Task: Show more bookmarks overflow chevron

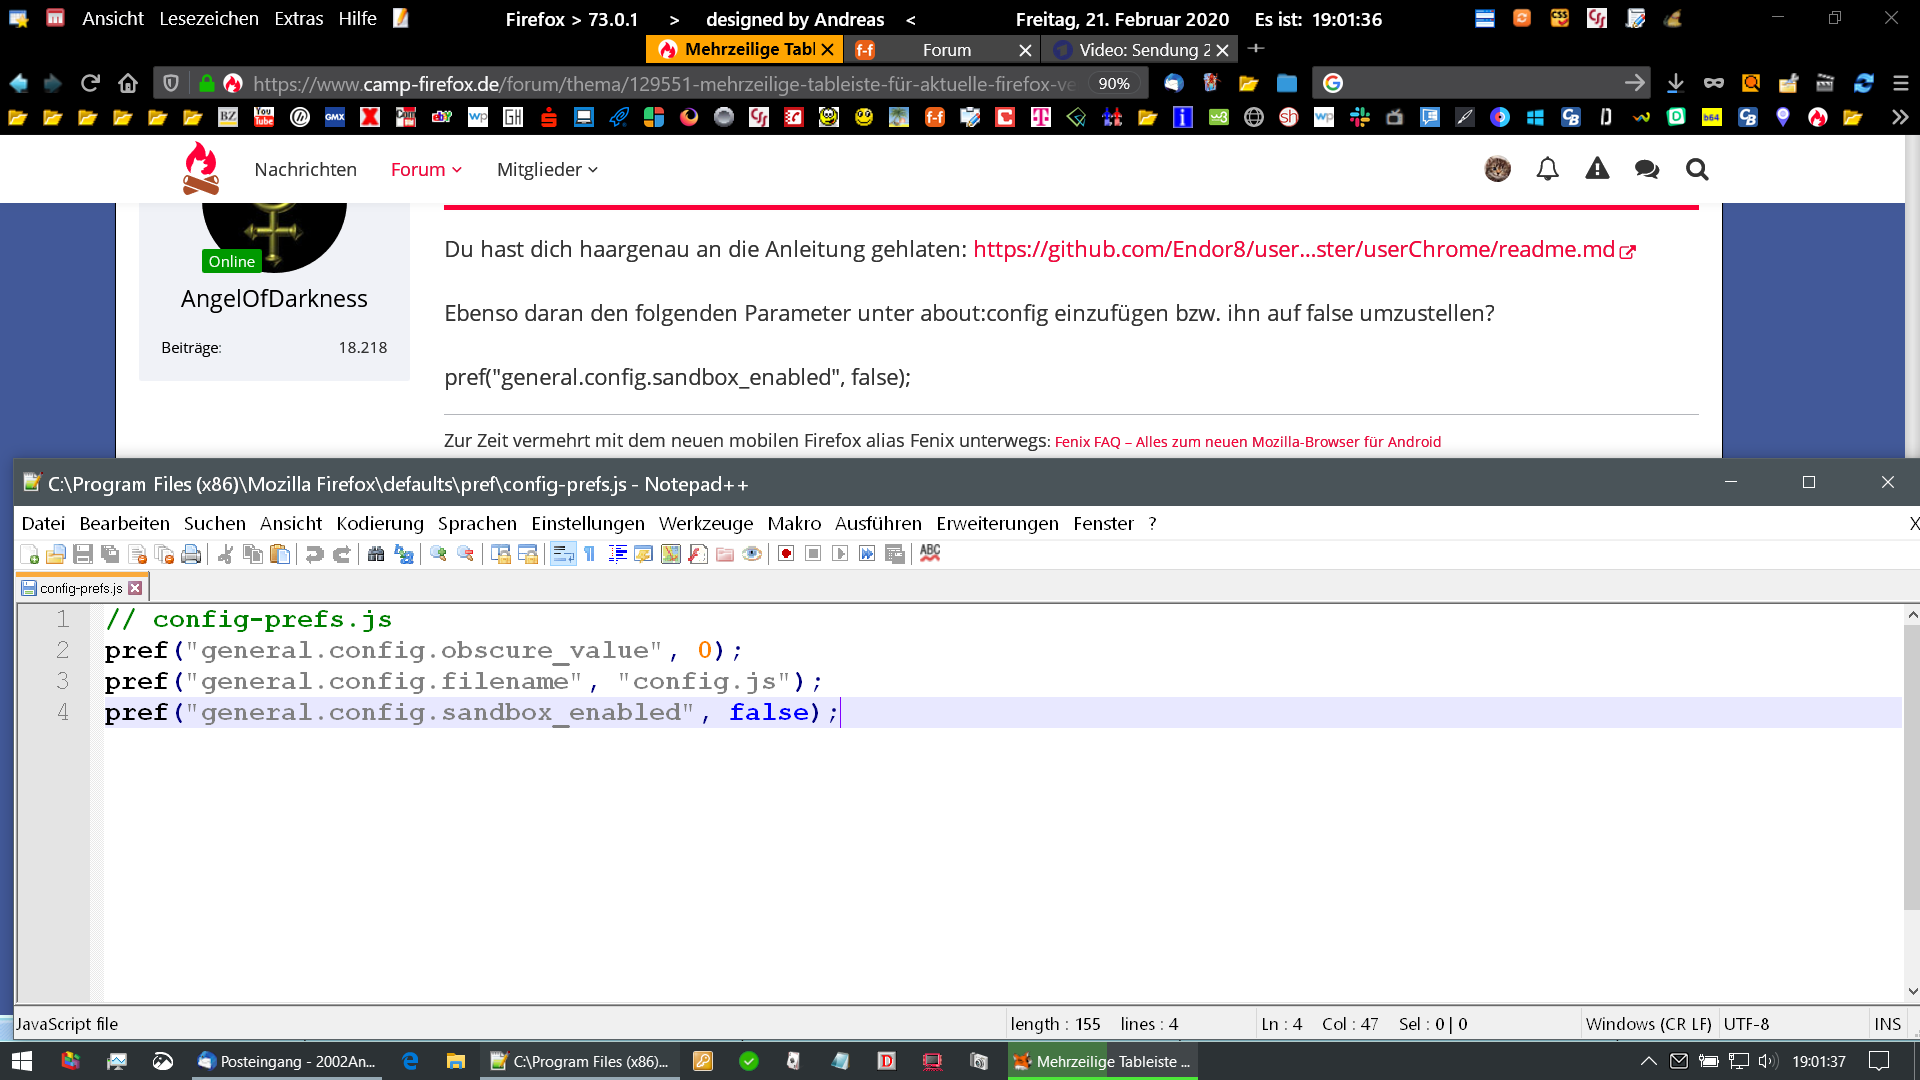Action: (1899, 118)
